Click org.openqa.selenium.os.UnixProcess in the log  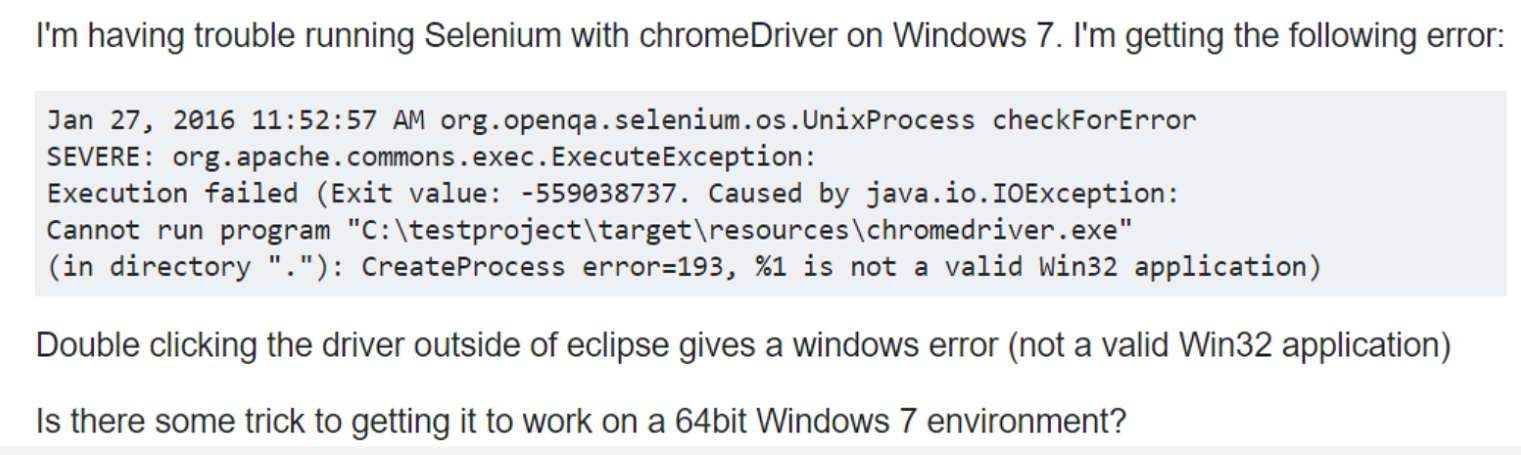(707, 121)
